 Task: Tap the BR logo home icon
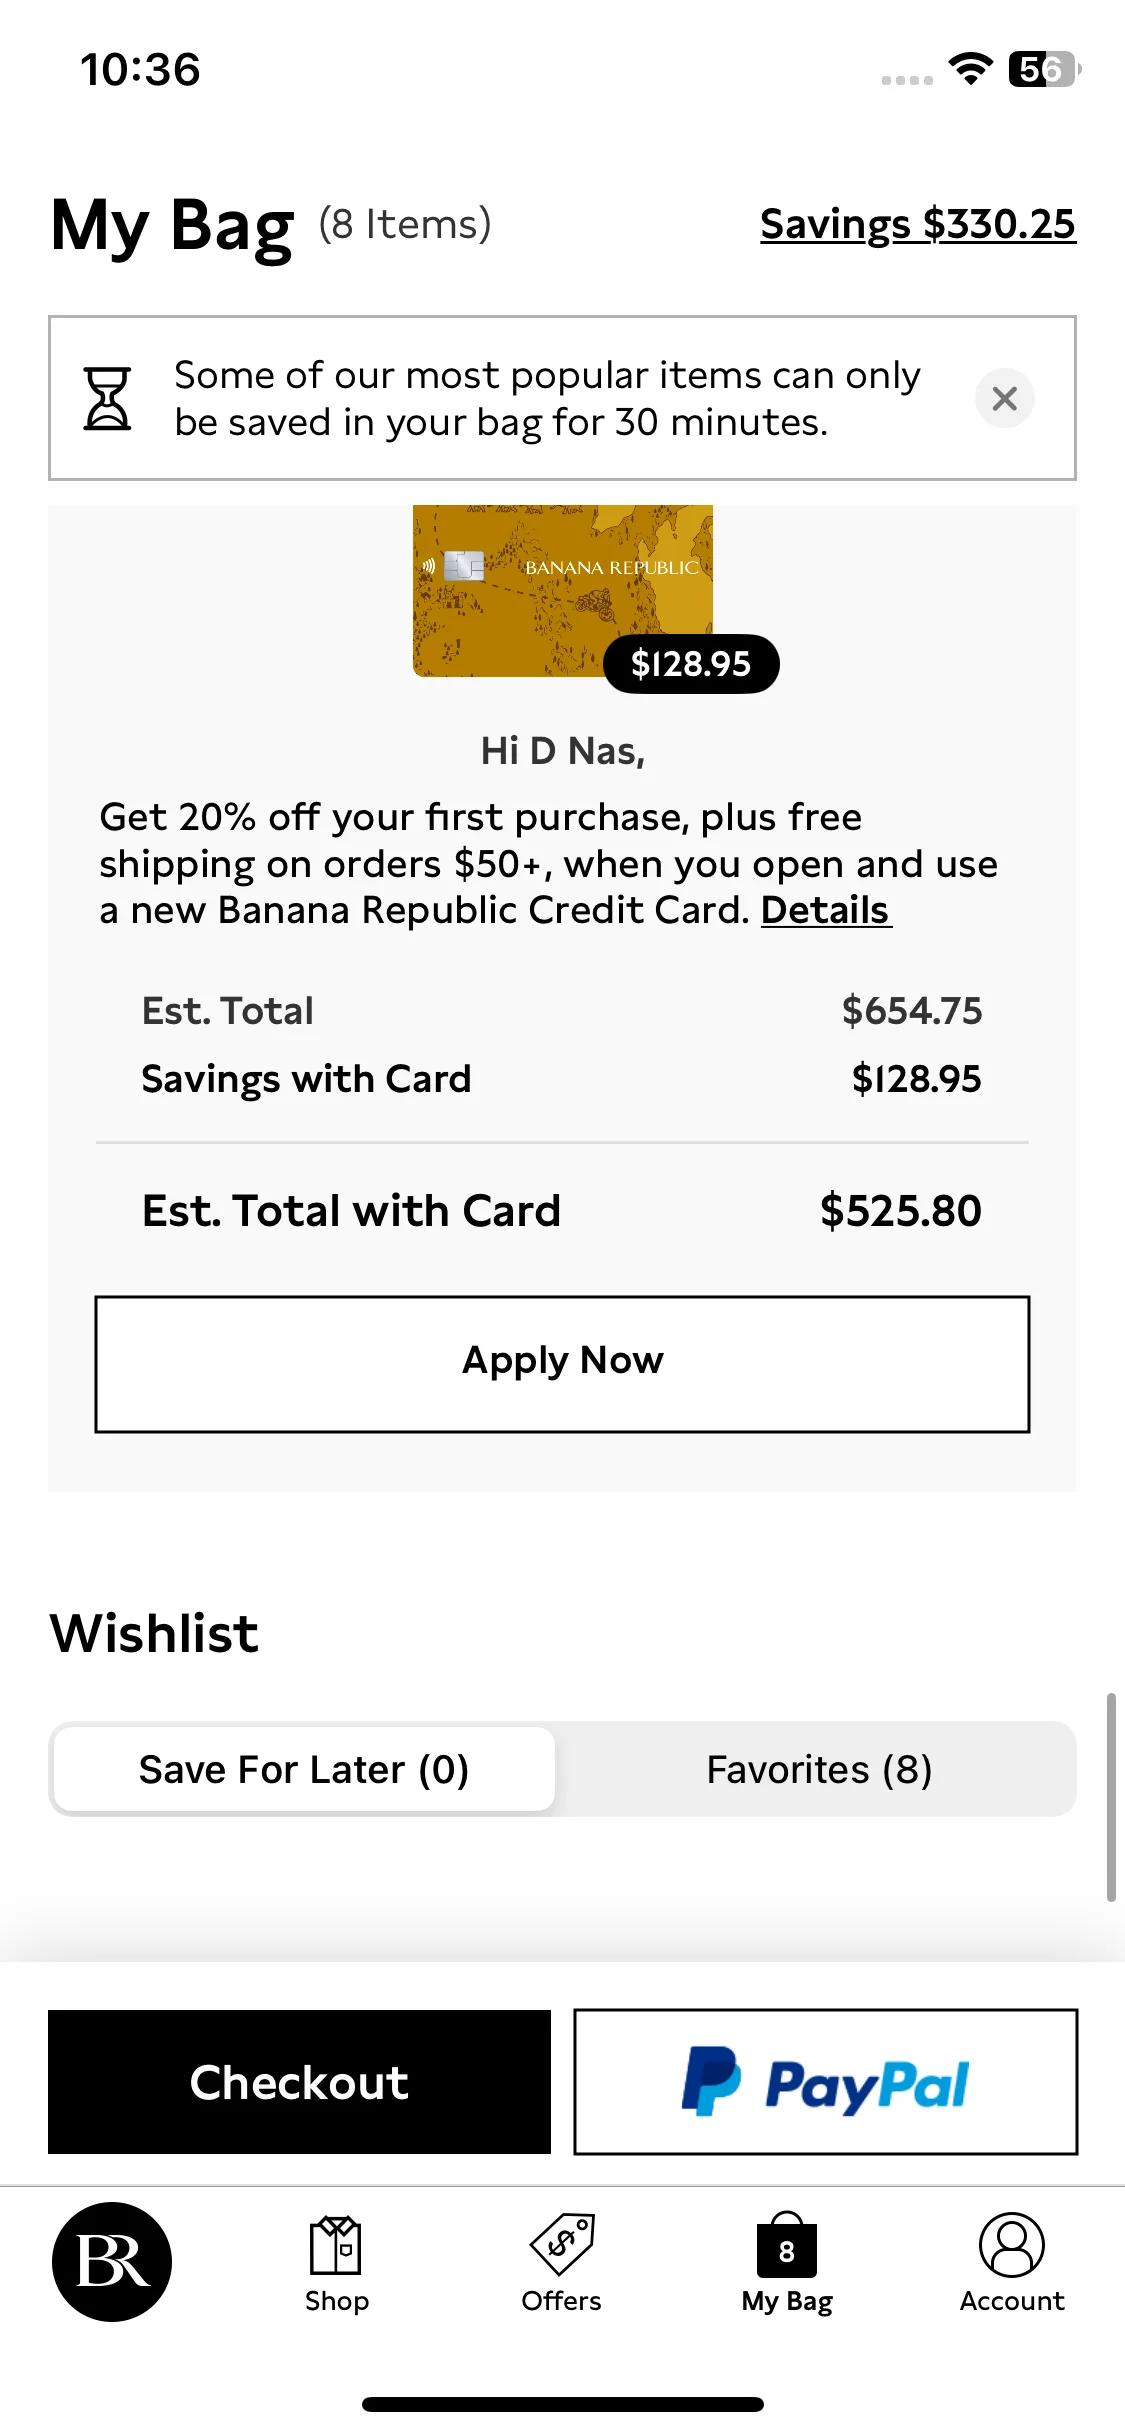point(112,2262)
